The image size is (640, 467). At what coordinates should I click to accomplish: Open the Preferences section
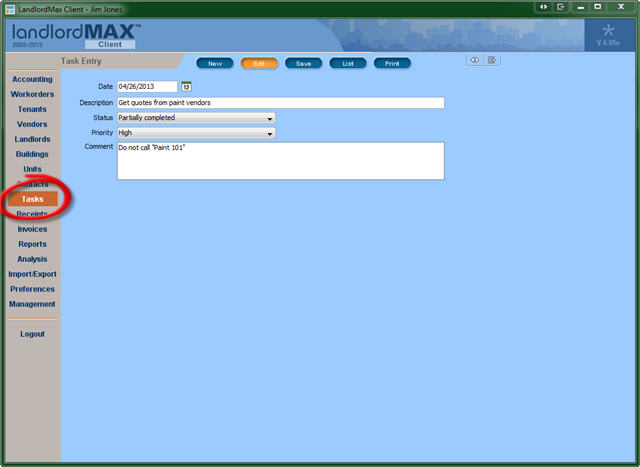pos(32,289)
